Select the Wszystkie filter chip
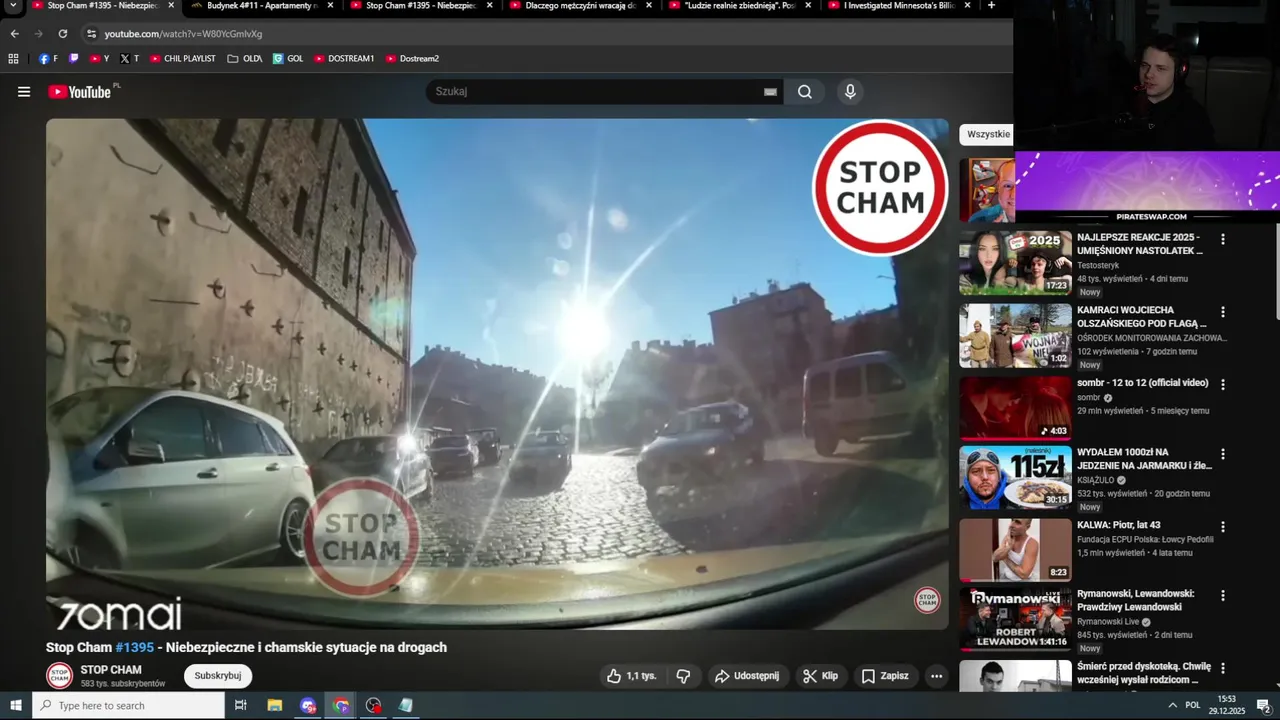Screen dimensions: 1280x720 [987, 134]
